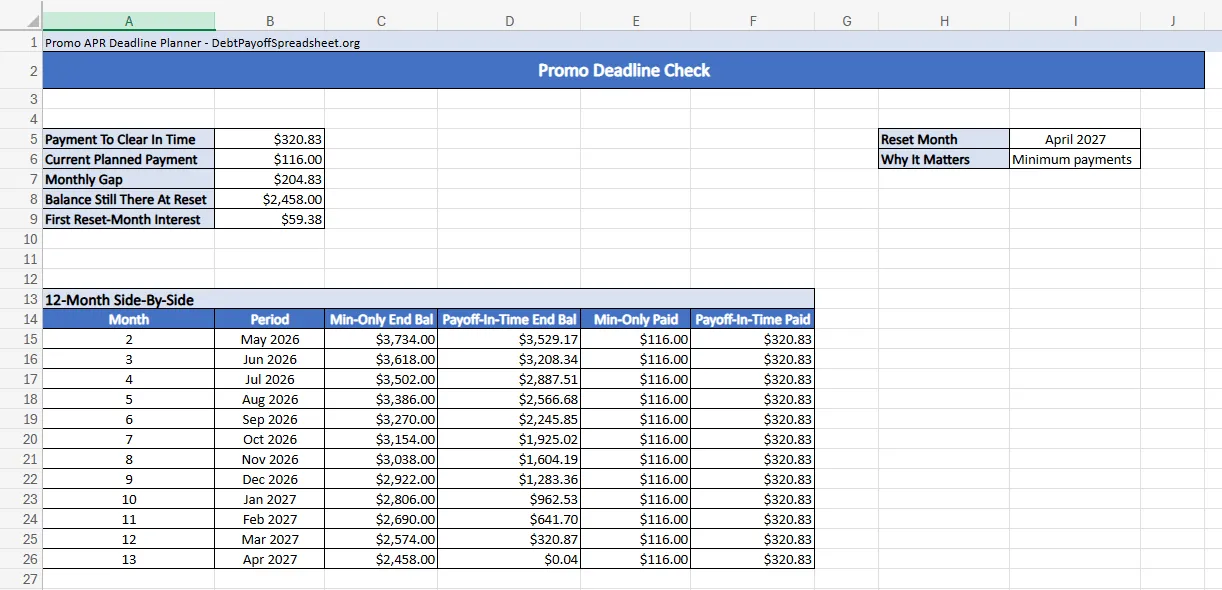Select column A header
1222x590 pixels.
pyautogui.click(x=128, y=21)
